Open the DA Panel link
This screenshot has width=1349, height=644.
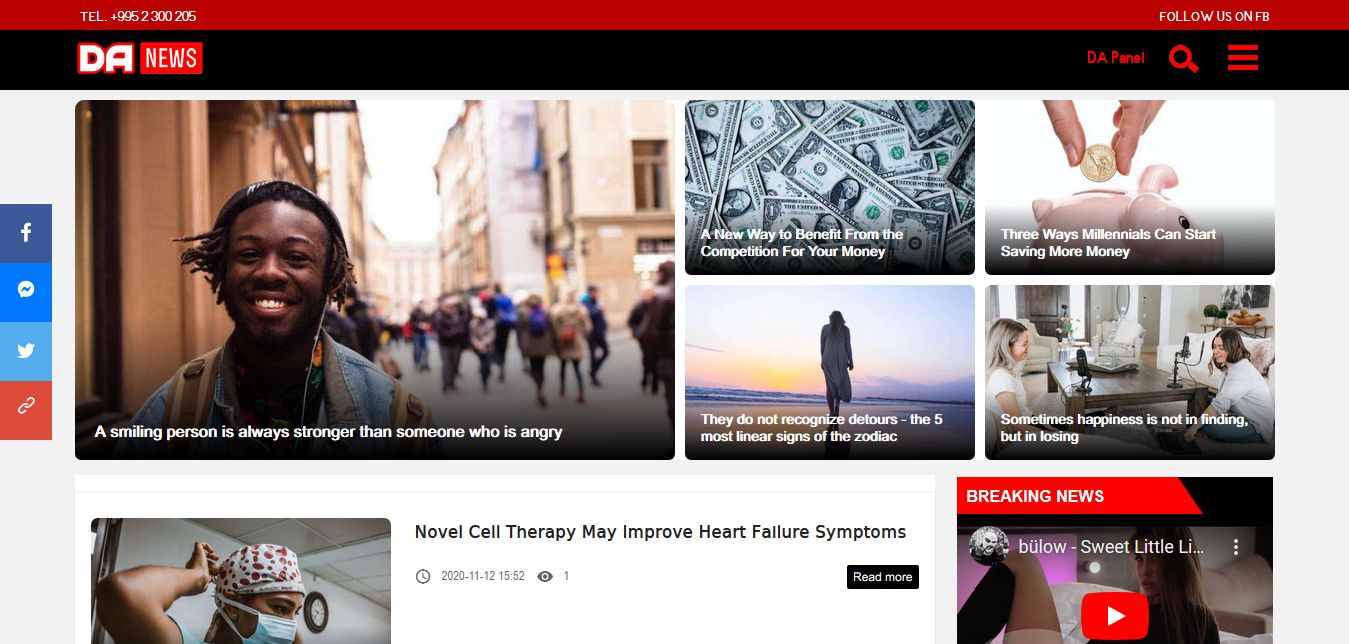point(1115,58)
